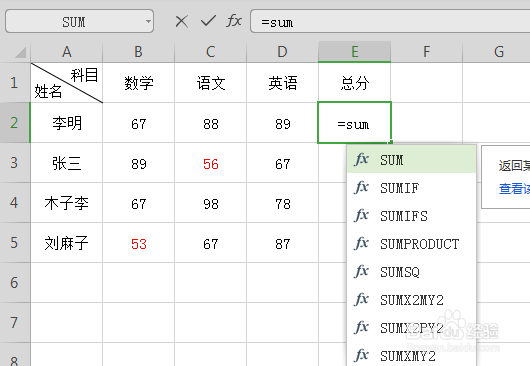The height and width of the screenshot is (366, 530).
Task: Select column E header
Action: click(355, 52)
